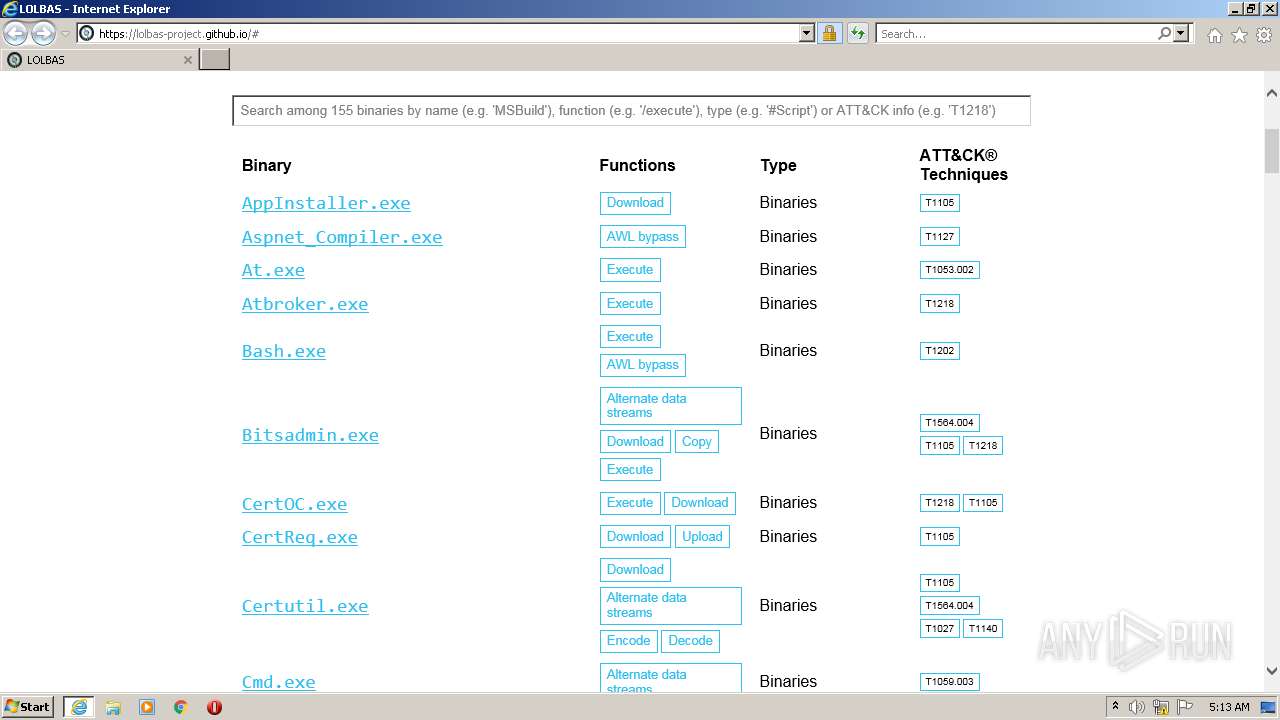Open the Aspnet_Compiler.exe entry
The image size is (1280, 720).
[342, 237]
